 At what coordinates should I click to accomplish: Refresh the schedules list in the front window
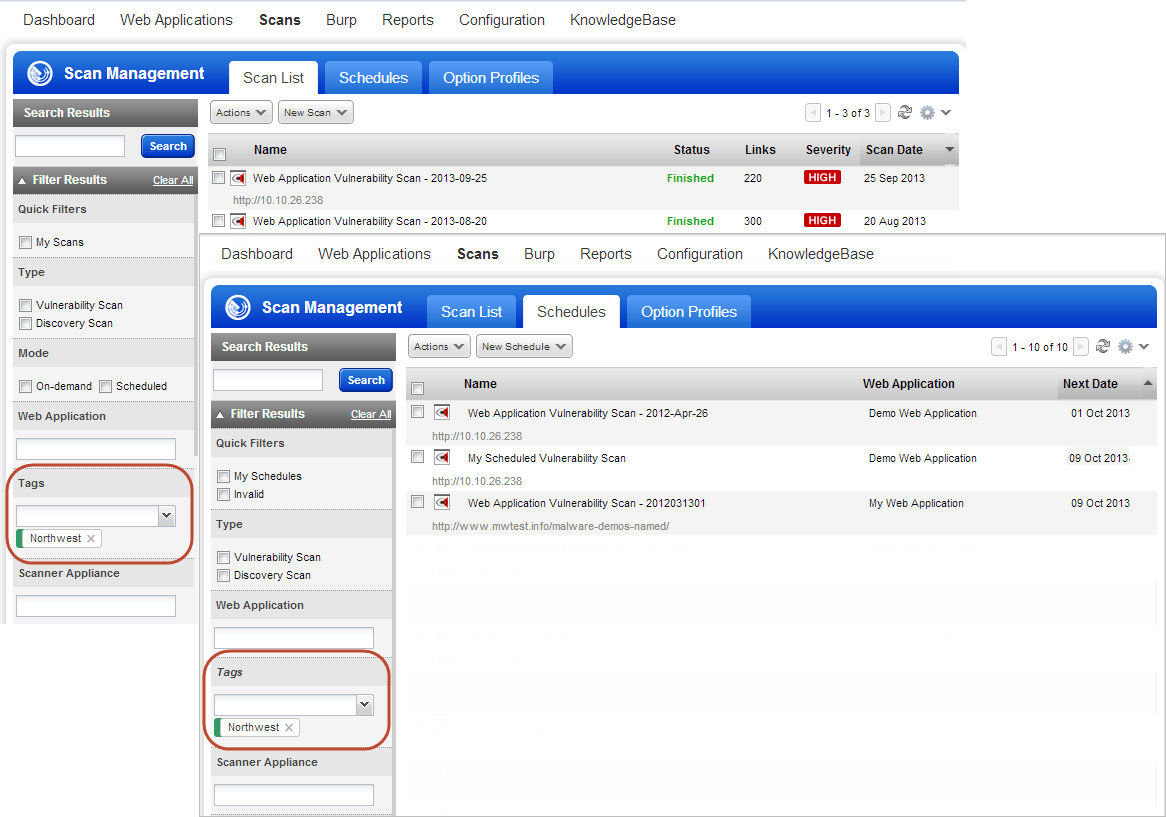1103,346
